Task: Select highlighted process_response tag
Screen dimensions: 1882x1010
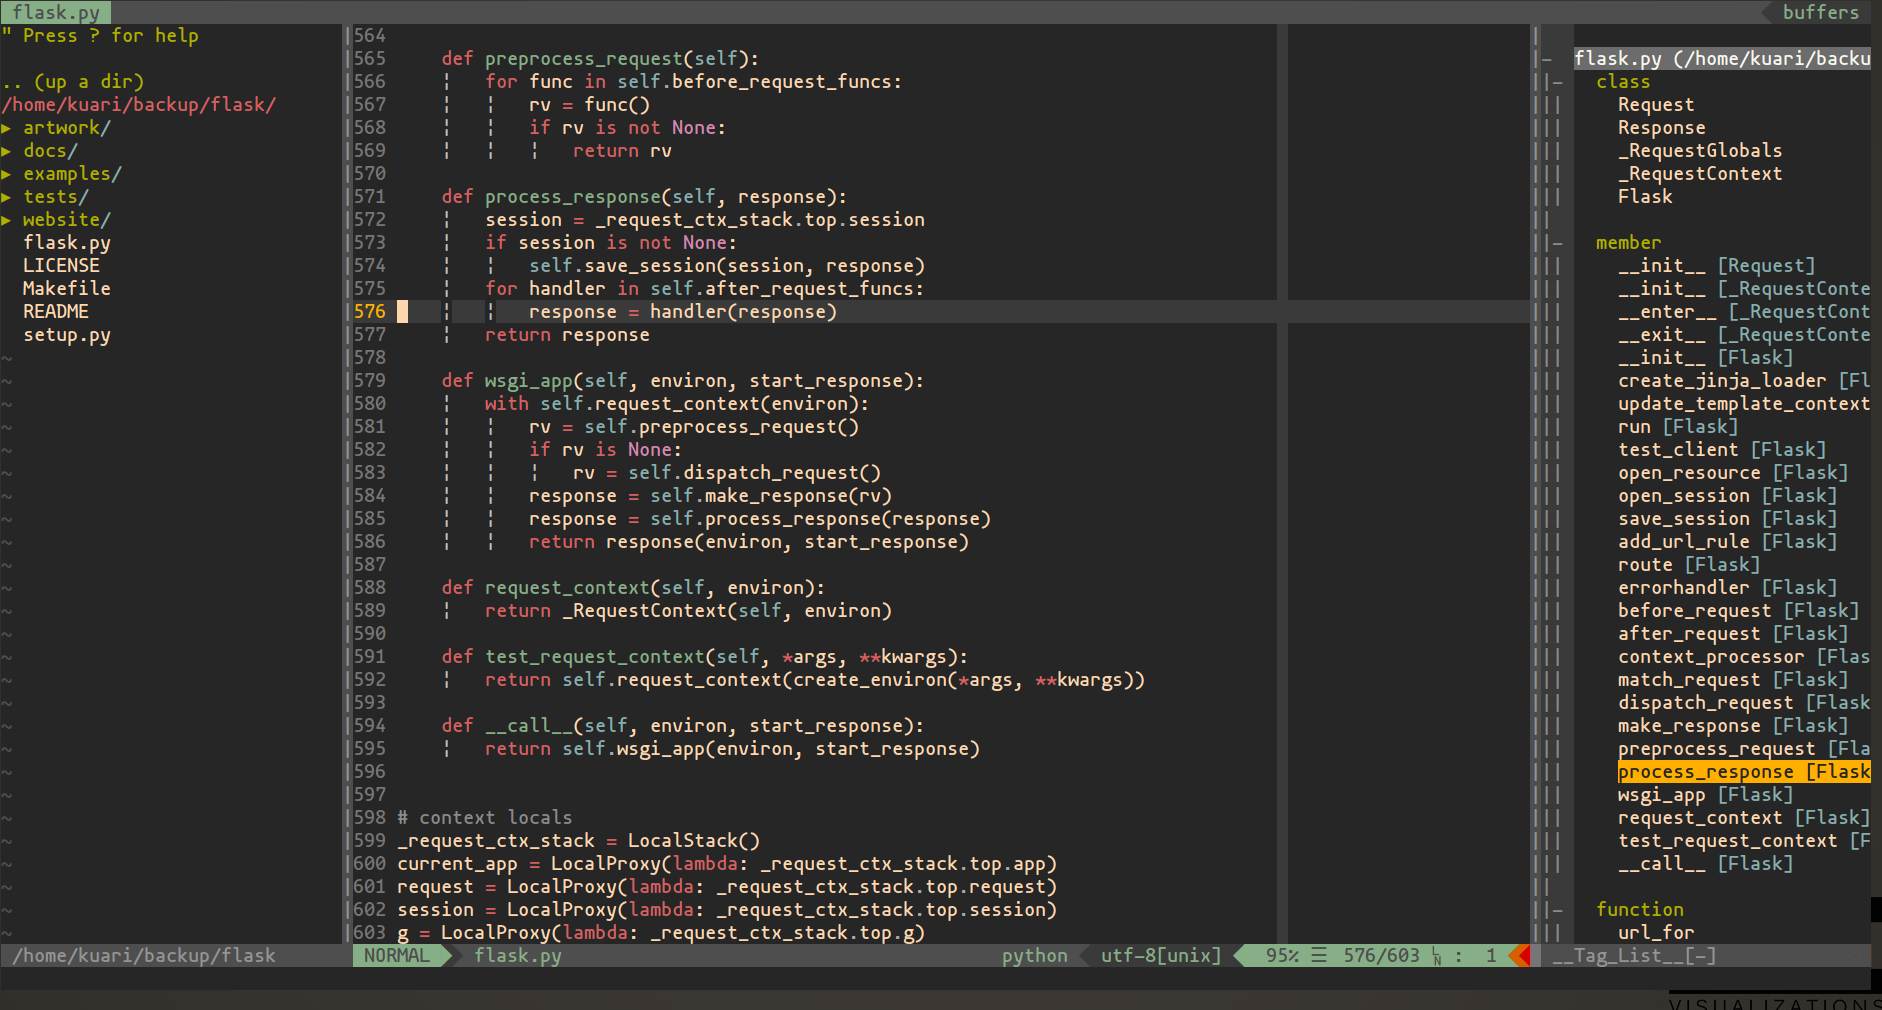Action: pyautogui.click(x=1744, y=772)
